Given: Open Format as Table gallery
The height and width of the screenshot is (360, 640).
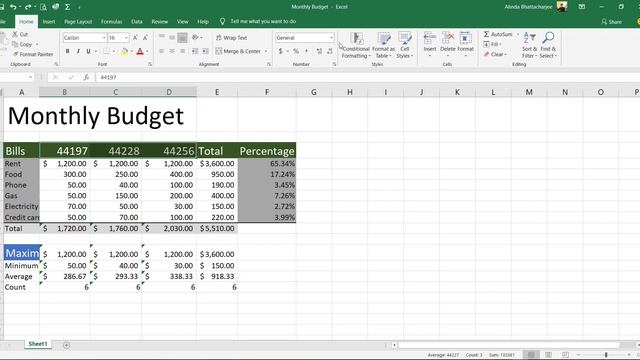Looking at the screenshot, I should [x=383, y=45].
